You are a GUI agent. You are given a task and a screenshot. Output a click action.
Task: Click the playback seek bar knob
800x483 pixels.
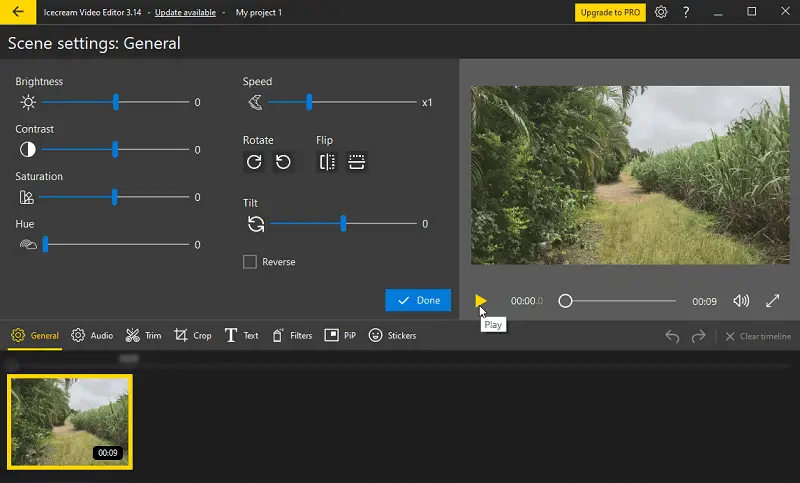[565, 301]
